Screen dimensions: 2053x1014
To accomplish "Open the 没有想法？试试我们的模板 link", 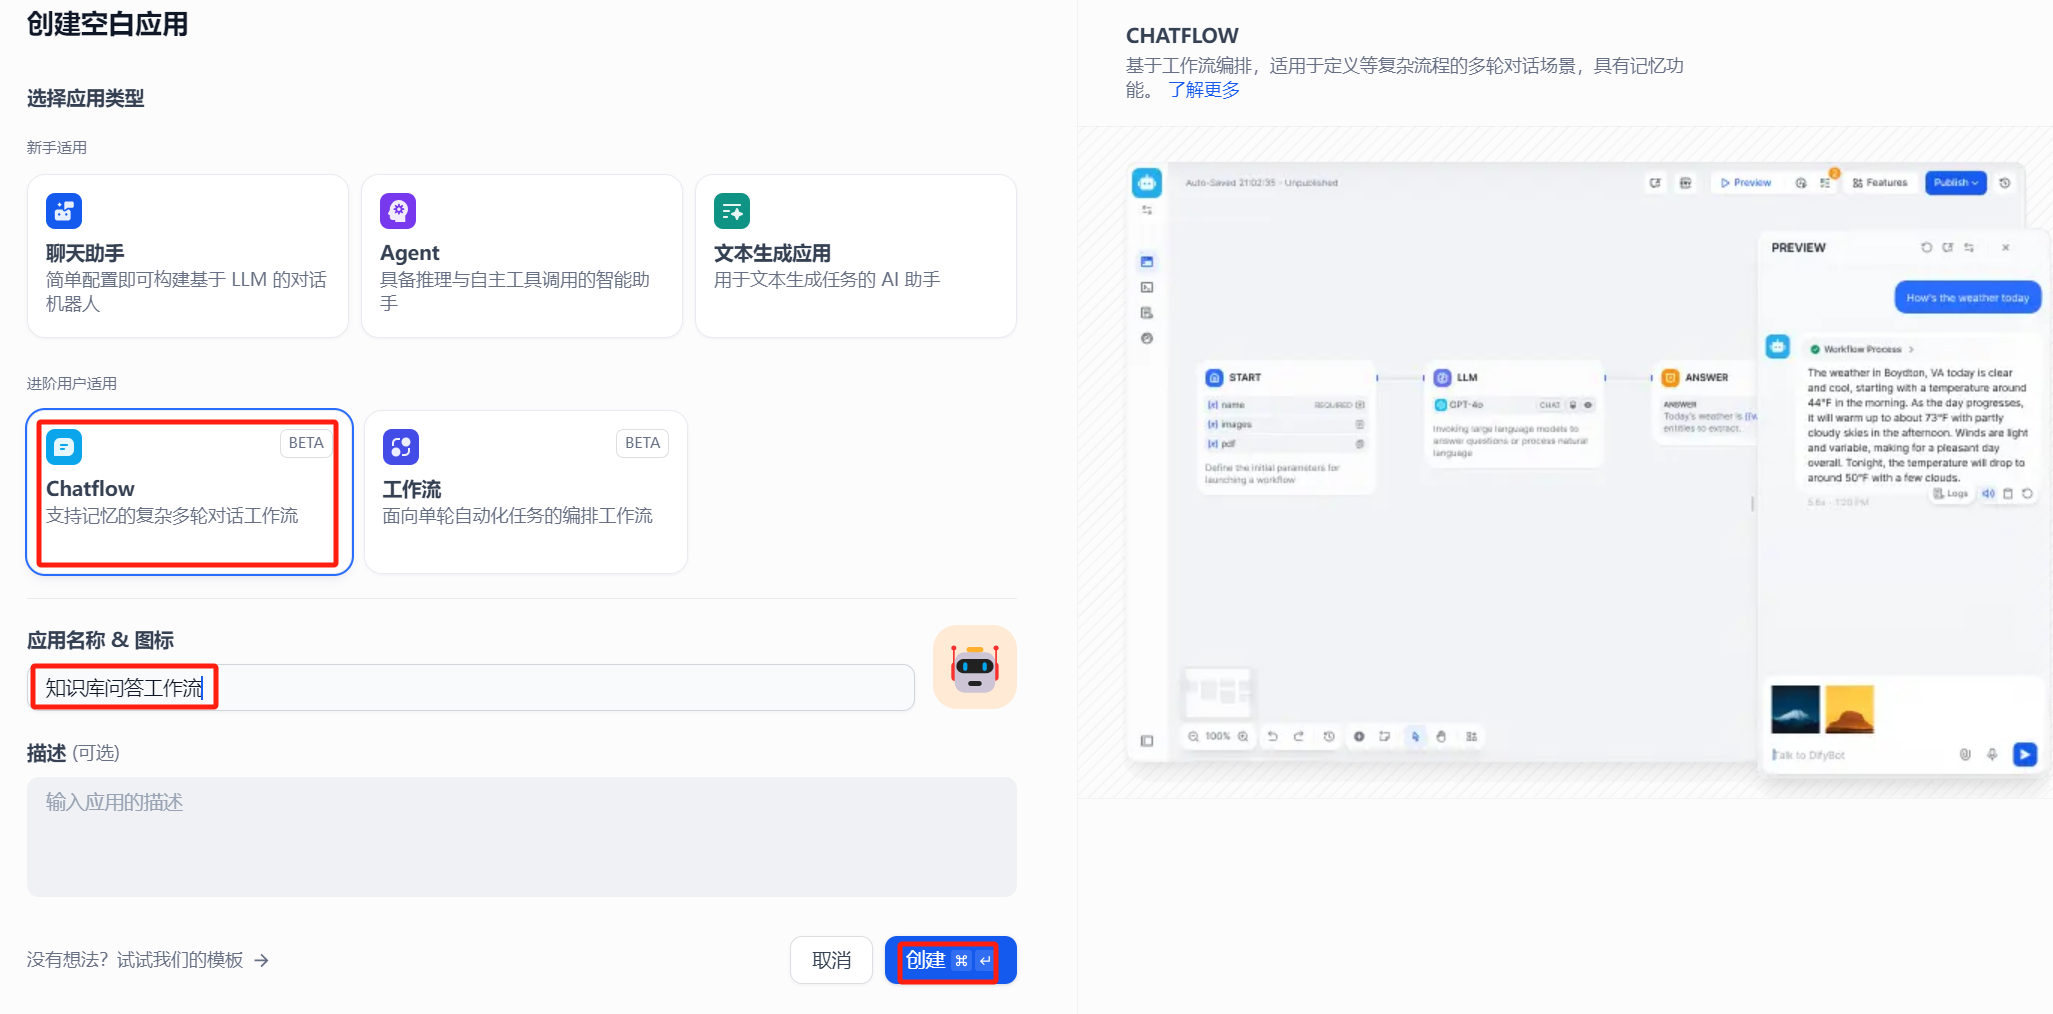I will (148, 960).
